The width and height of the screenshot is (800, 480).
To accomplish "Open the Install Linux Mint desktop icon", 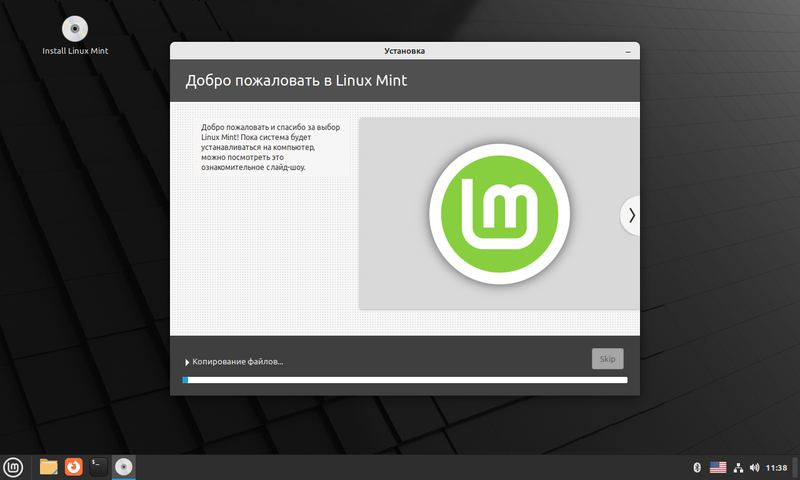I will [75, 35].
